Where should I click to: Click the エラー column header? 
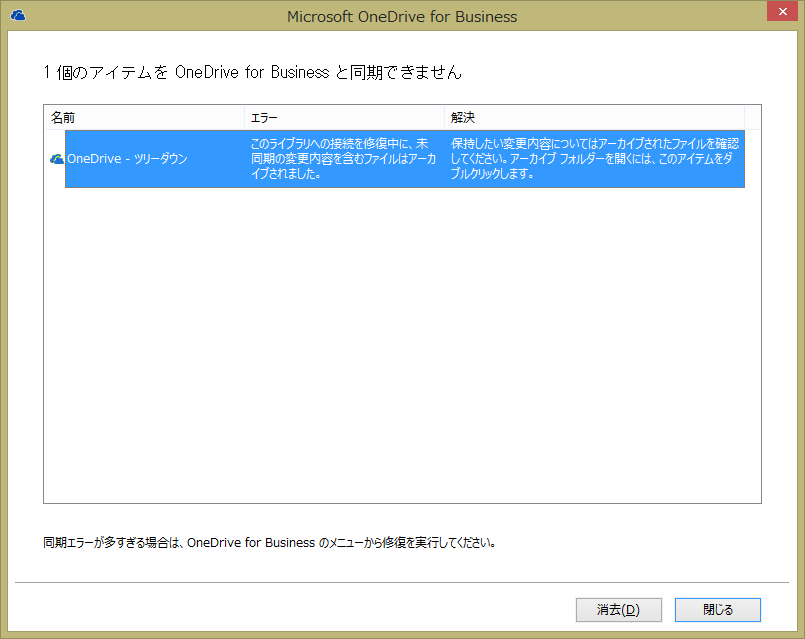[x=344, y=118]
